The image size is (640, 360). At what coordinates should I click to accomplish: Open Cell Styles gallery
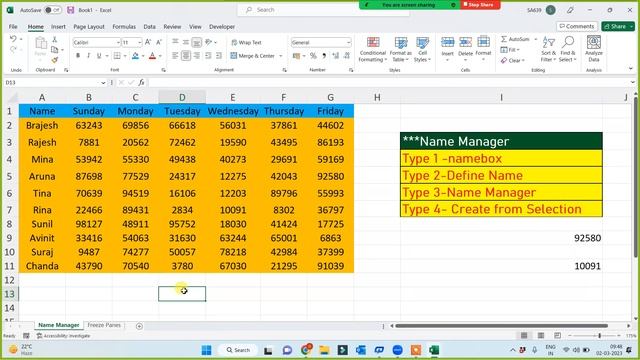[x=422, y=42]
